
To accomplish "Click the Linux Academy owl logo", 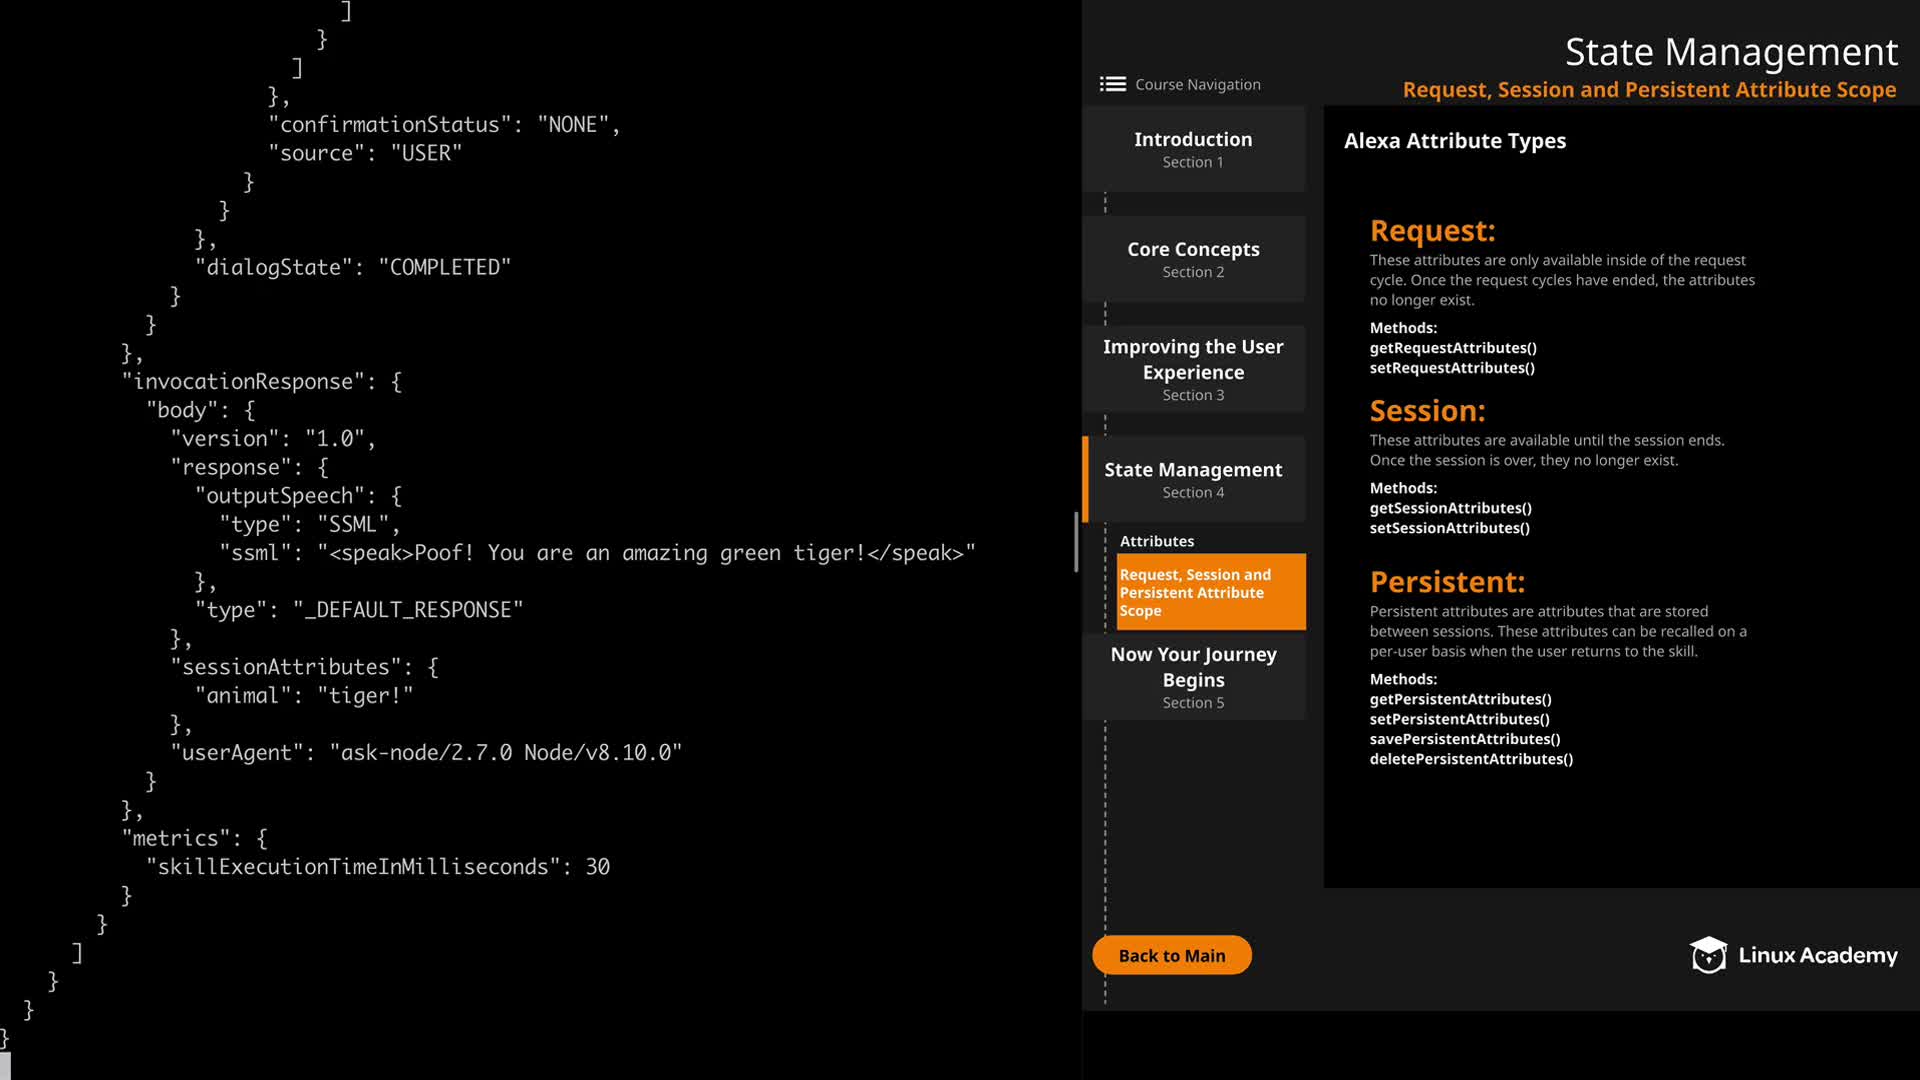I will (1708, 955).
